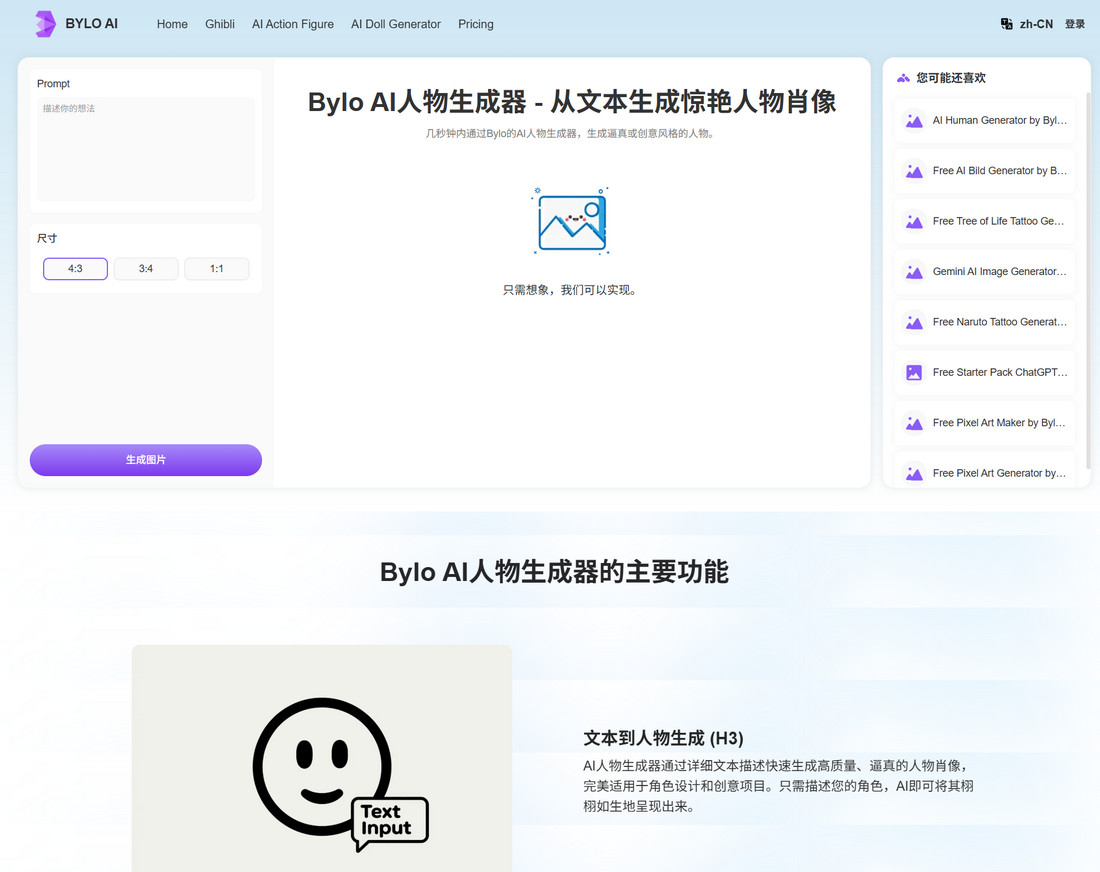Click the 只需想象，我们可以实现。 text
The width and height of the screenshot is (1100, 872).
pyautogui.click(x=571, y=290)
